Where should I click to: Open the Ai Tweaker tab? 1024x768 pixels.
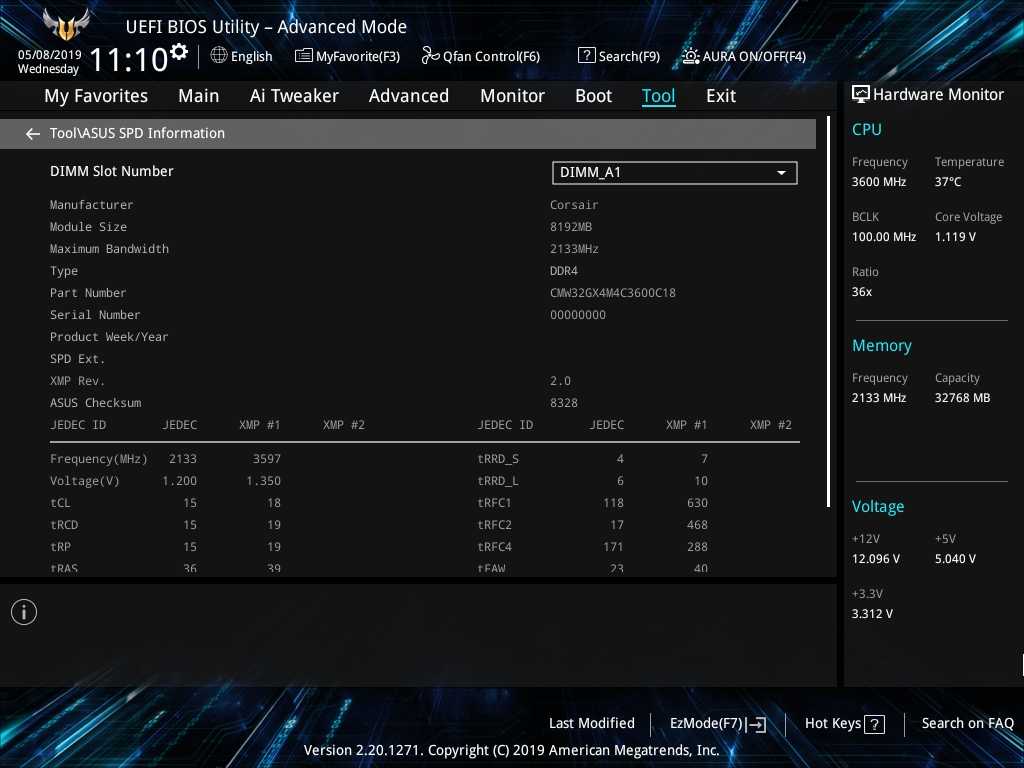294,96
